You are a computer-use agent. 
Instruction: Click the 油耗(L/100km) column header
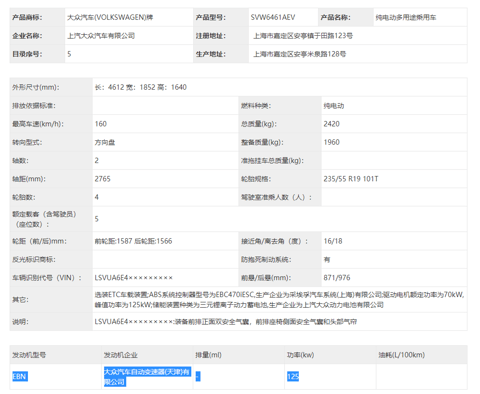click(402, 355)
